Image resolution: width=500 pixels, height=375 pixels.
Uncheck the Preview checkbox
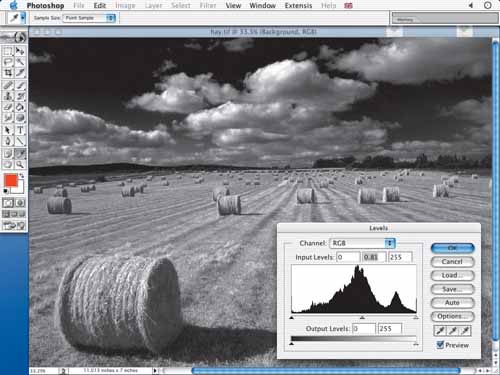pos(440,345)
